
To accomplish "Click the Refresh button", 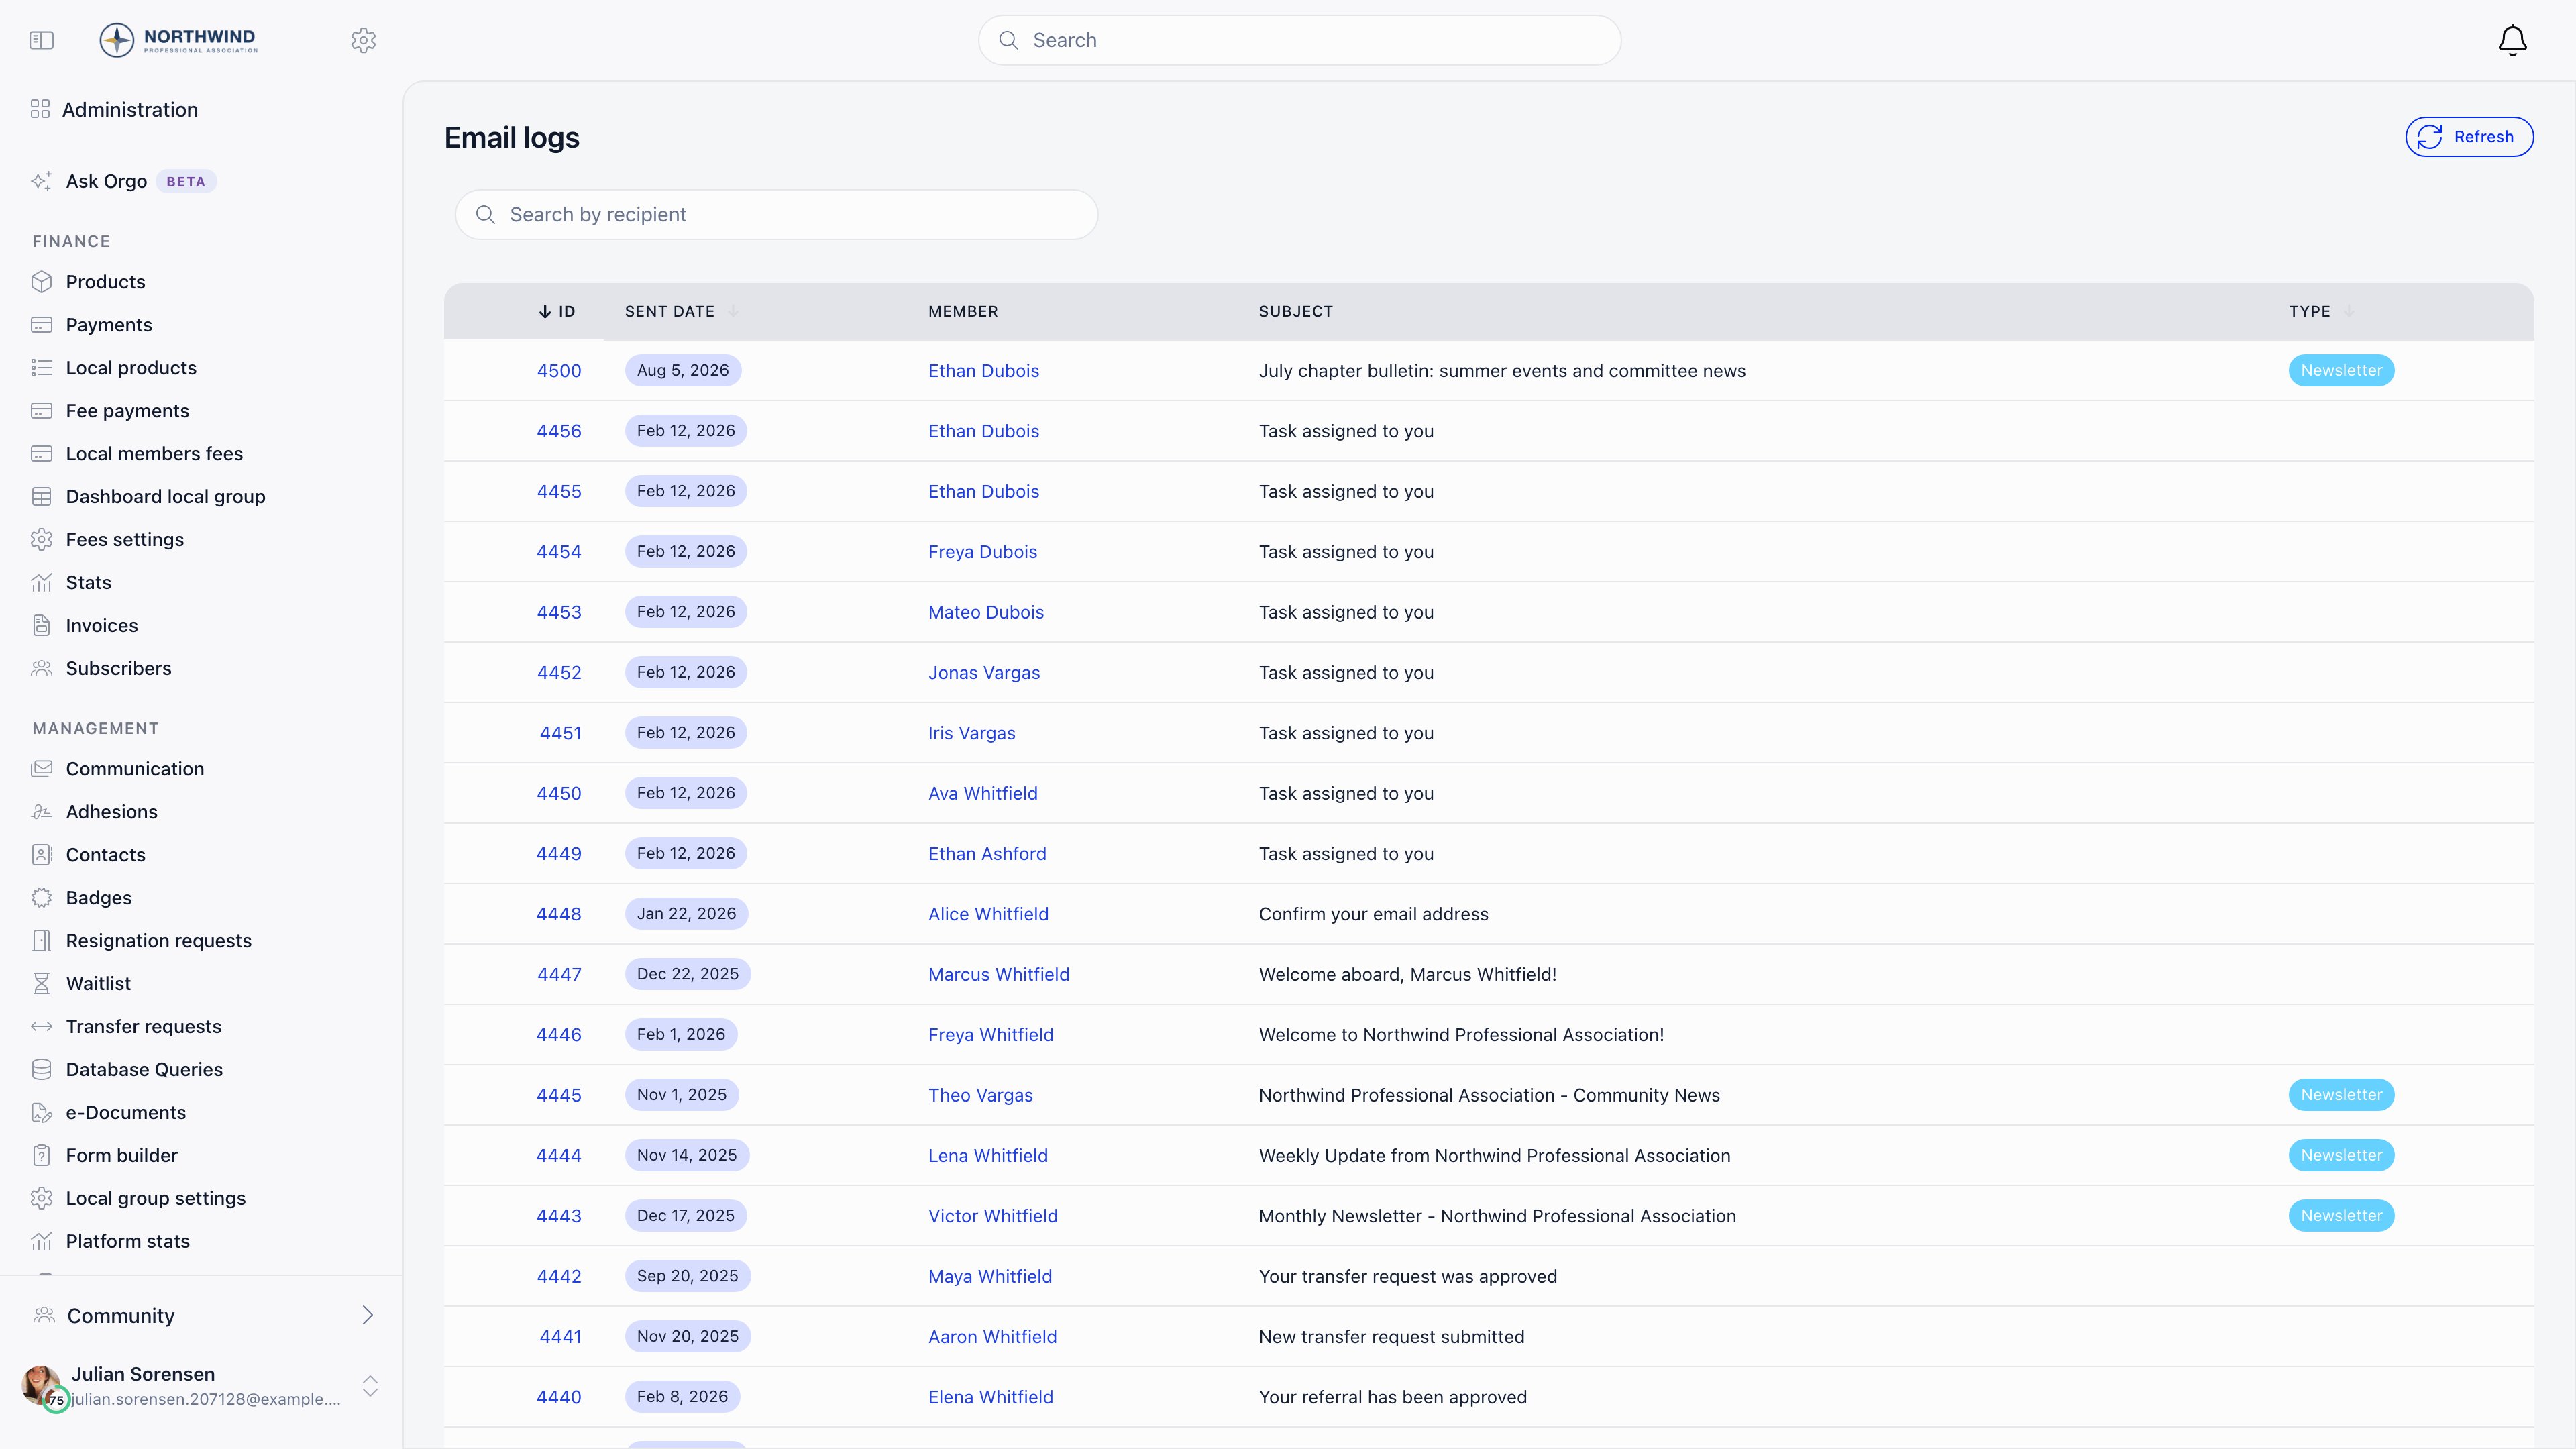I will pos(2469,137).
